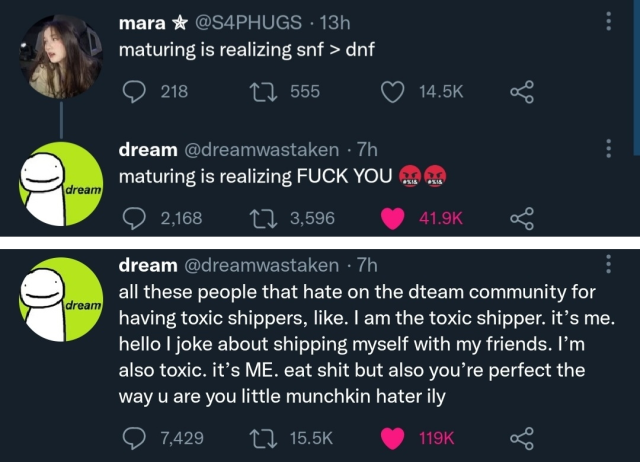Reply to dream's tweet with 2,168 replies
This screenshot has width=640, height=462.
point(134,219)
